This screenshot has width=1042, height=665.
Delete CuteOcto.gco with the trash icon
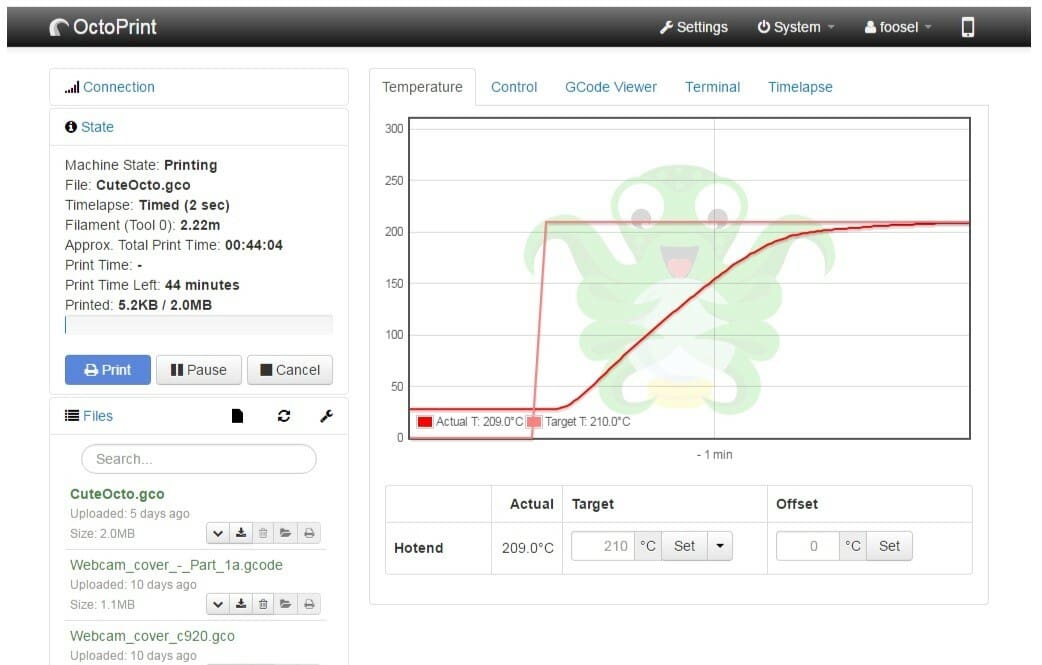click(x=263, y=533)
